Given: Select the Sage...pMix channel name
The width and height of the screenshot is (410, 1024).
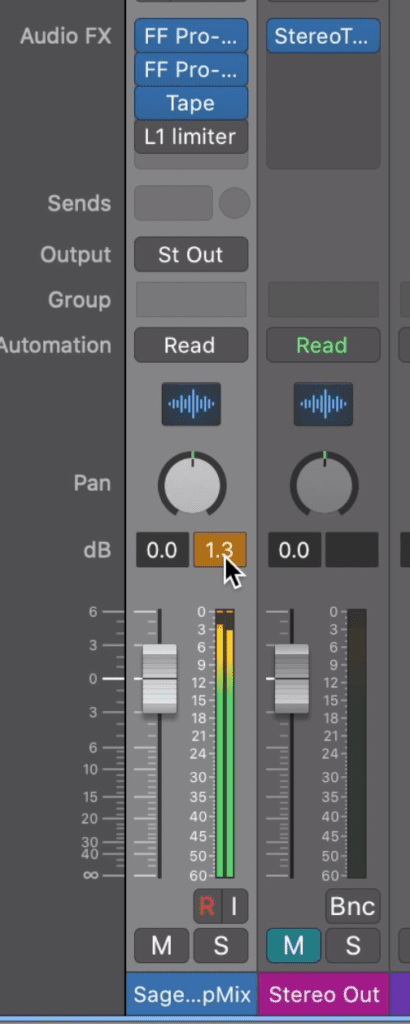Looking at the screenshot, I should [192, 994].
